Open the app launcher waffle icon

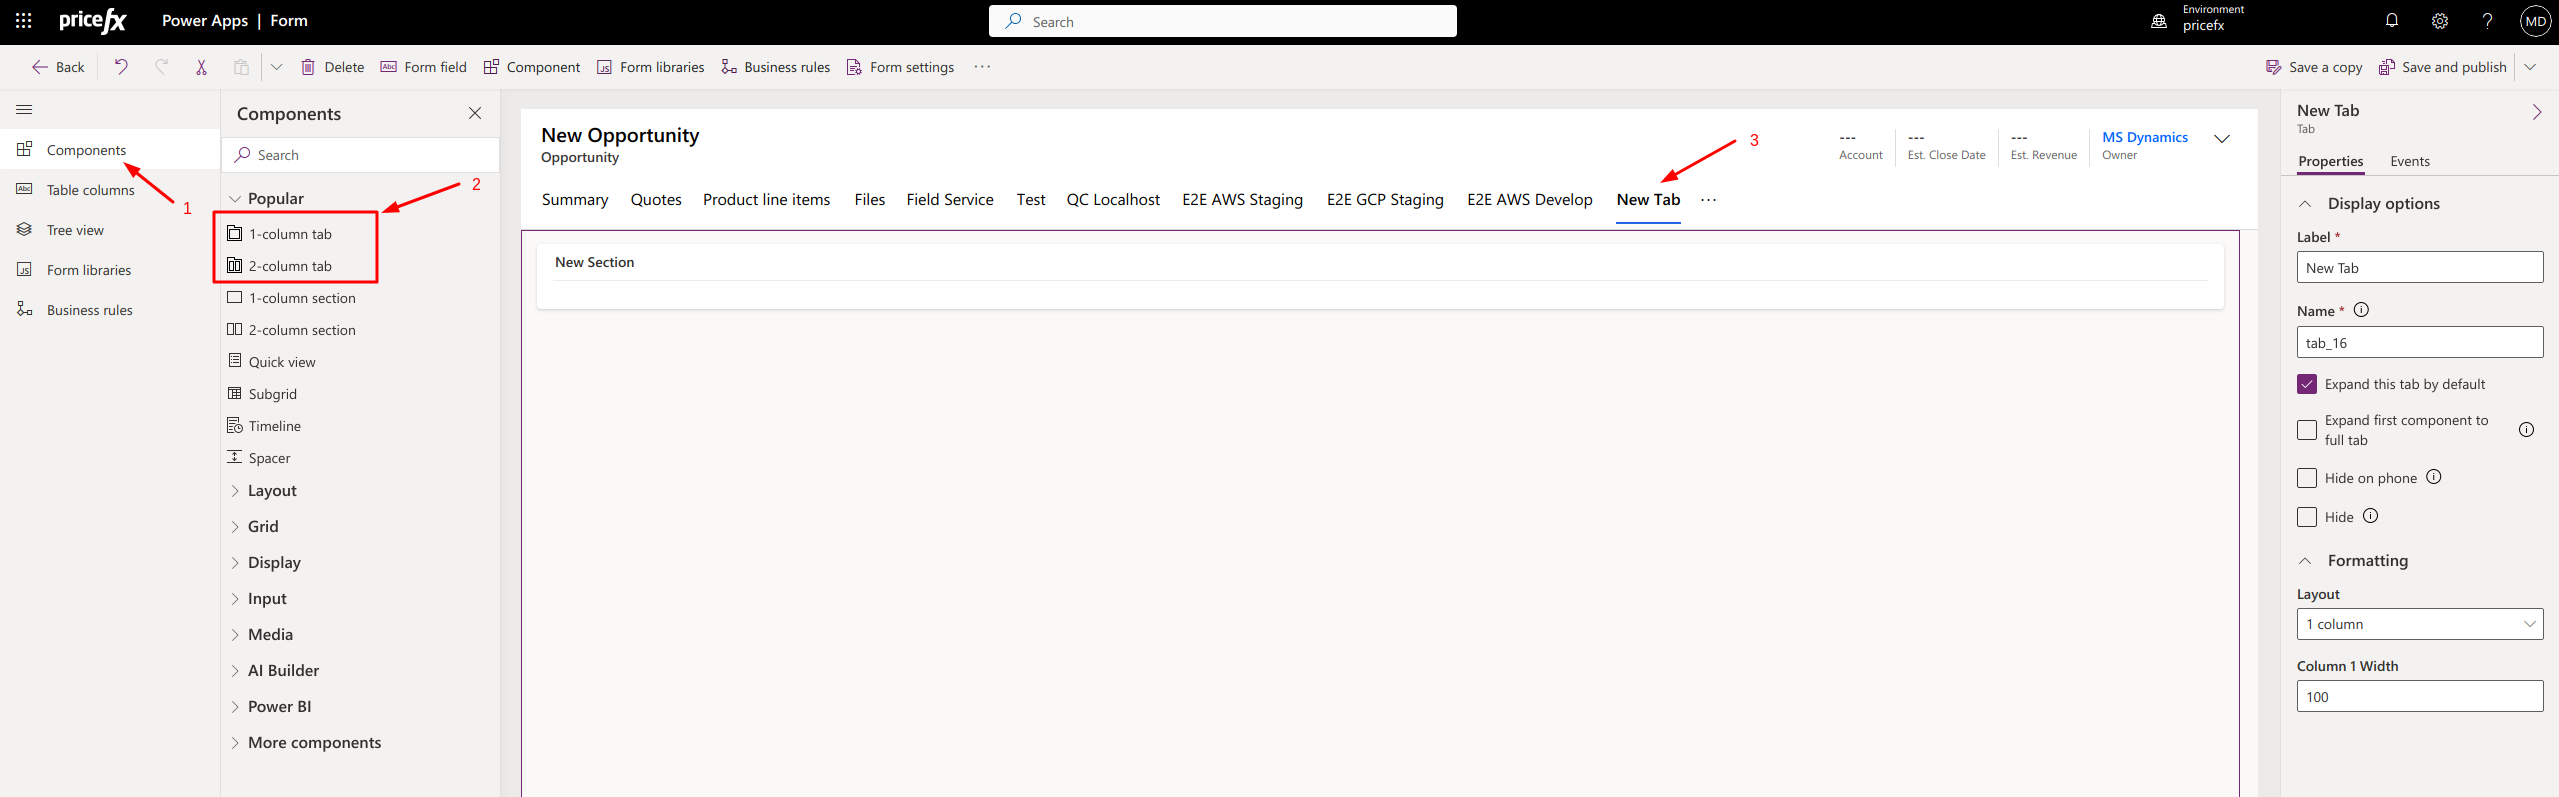click(24, 21)
